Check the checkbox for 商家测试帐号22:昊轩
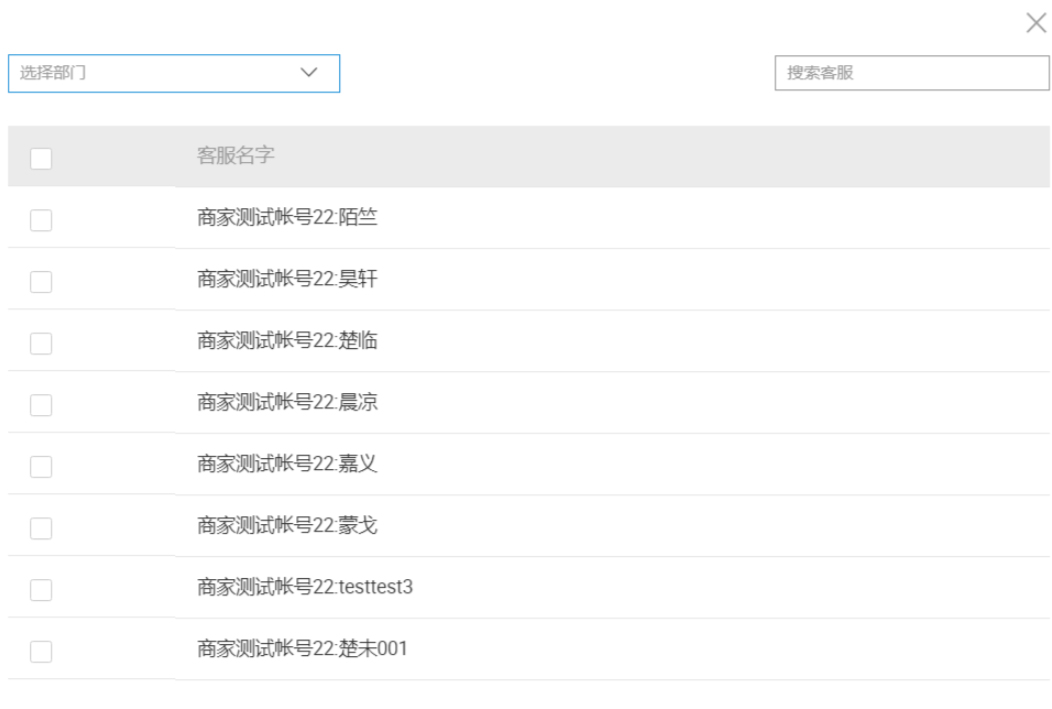1052x709 pixels. pyautogui.click(x=41, y=281)
